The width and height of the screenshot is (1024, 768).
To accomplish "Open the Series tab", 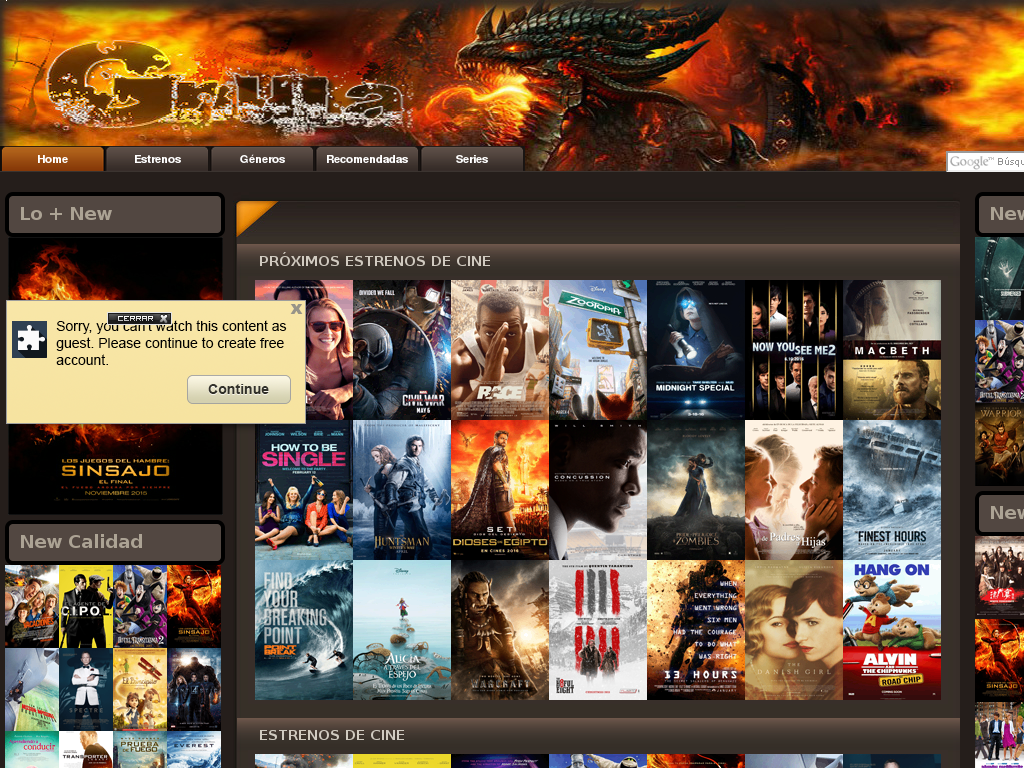I will [x=472, y=158].
